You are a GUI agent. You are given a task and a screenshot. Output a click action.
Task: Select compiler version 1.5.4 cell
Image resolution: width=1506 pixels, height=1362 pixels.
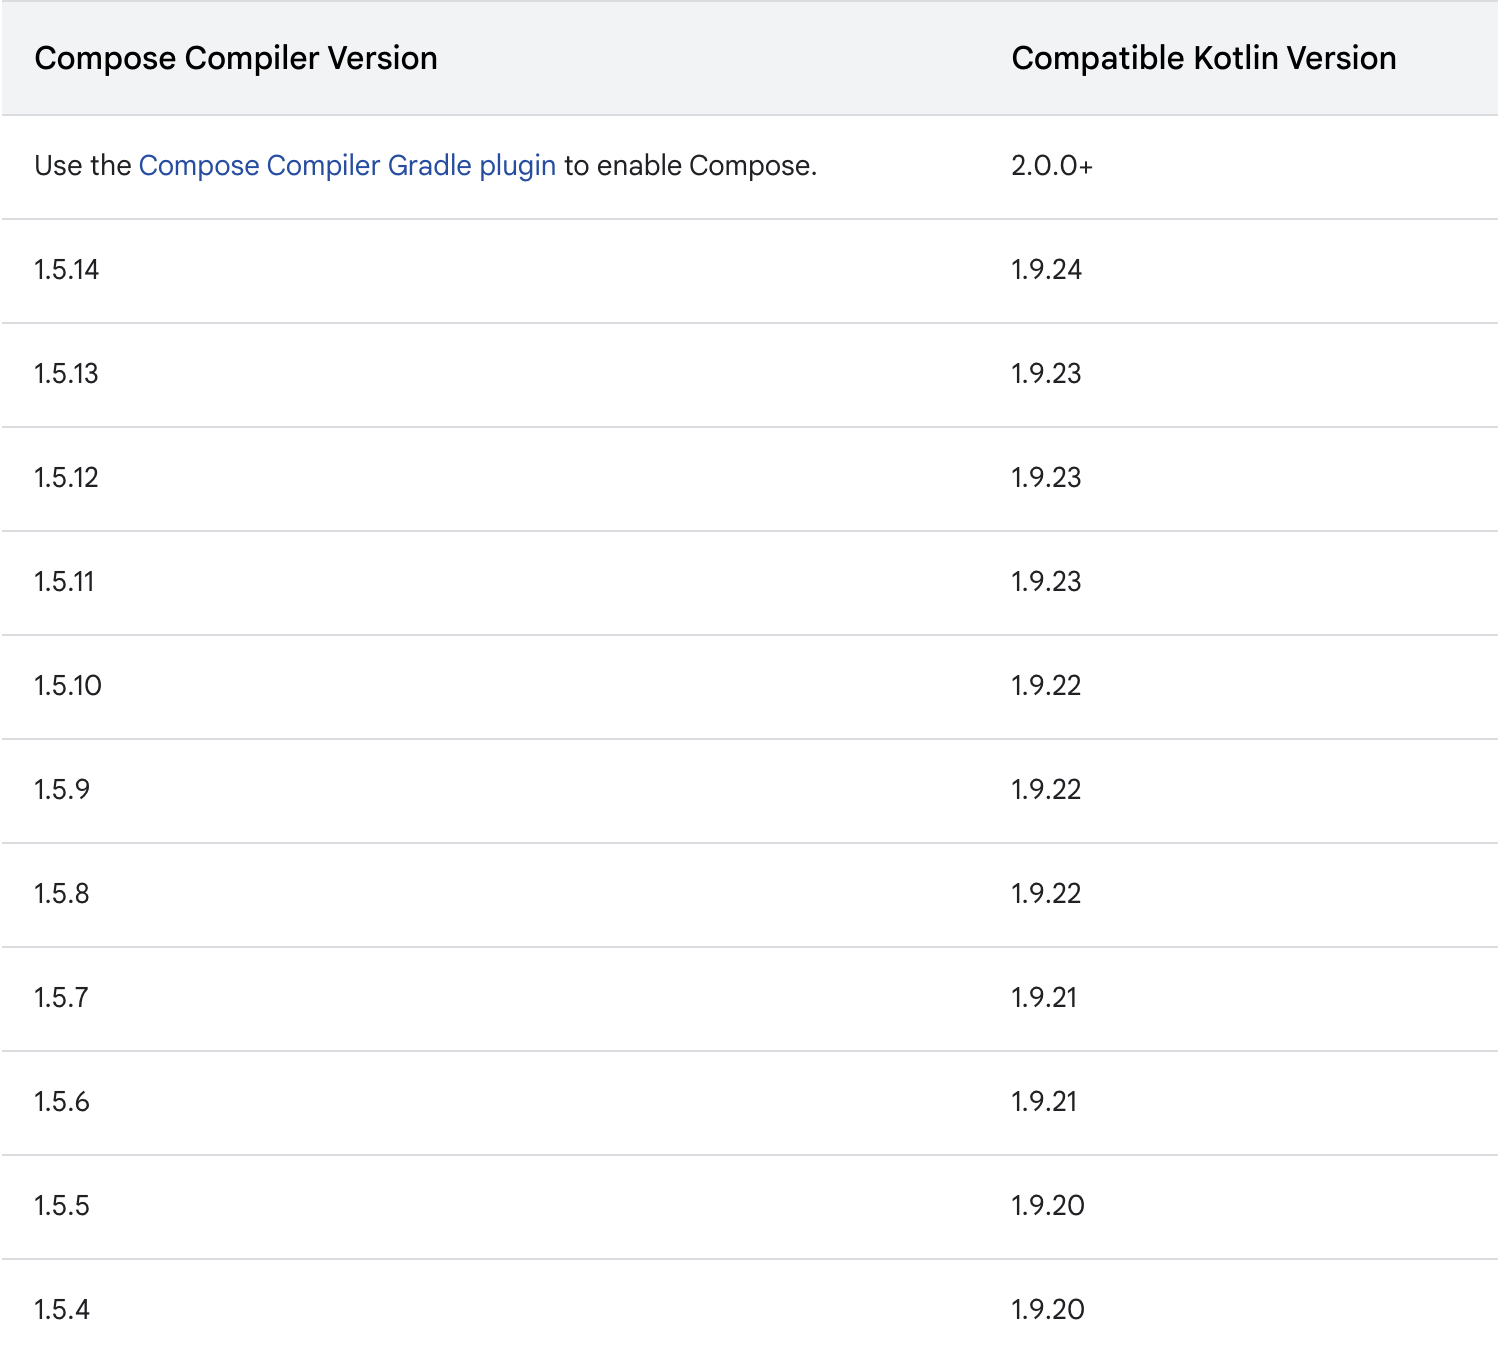click(62, 1310)
